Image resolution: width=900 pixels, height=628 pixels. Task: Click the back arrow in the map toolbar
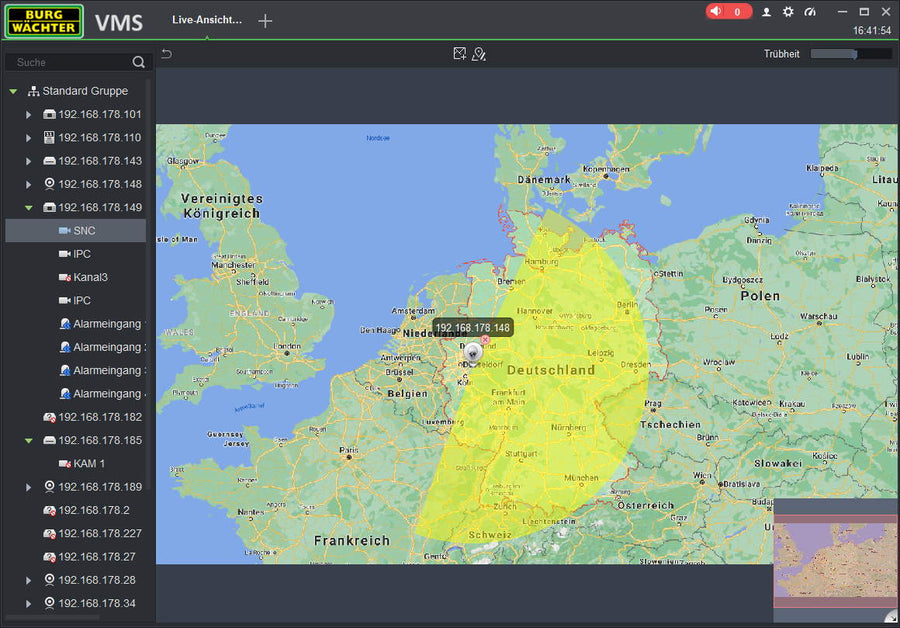(167, 54)
